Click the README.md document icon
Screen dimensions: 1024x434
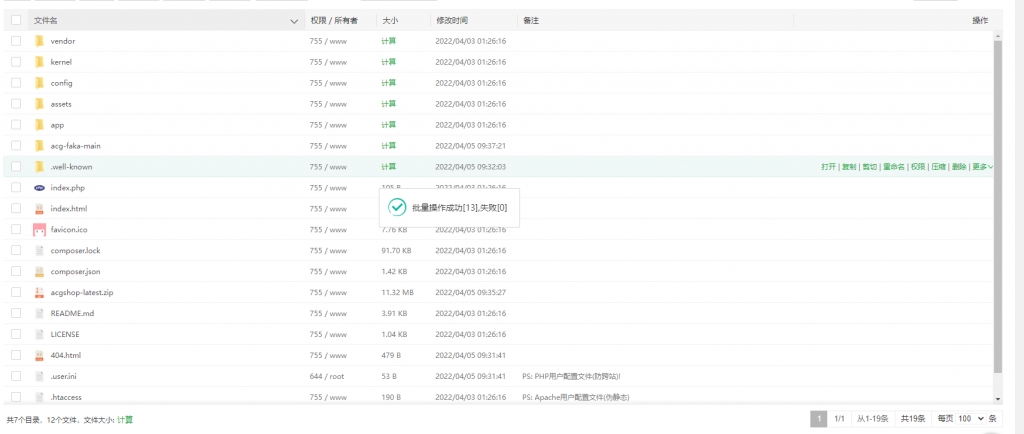point(39,313)
